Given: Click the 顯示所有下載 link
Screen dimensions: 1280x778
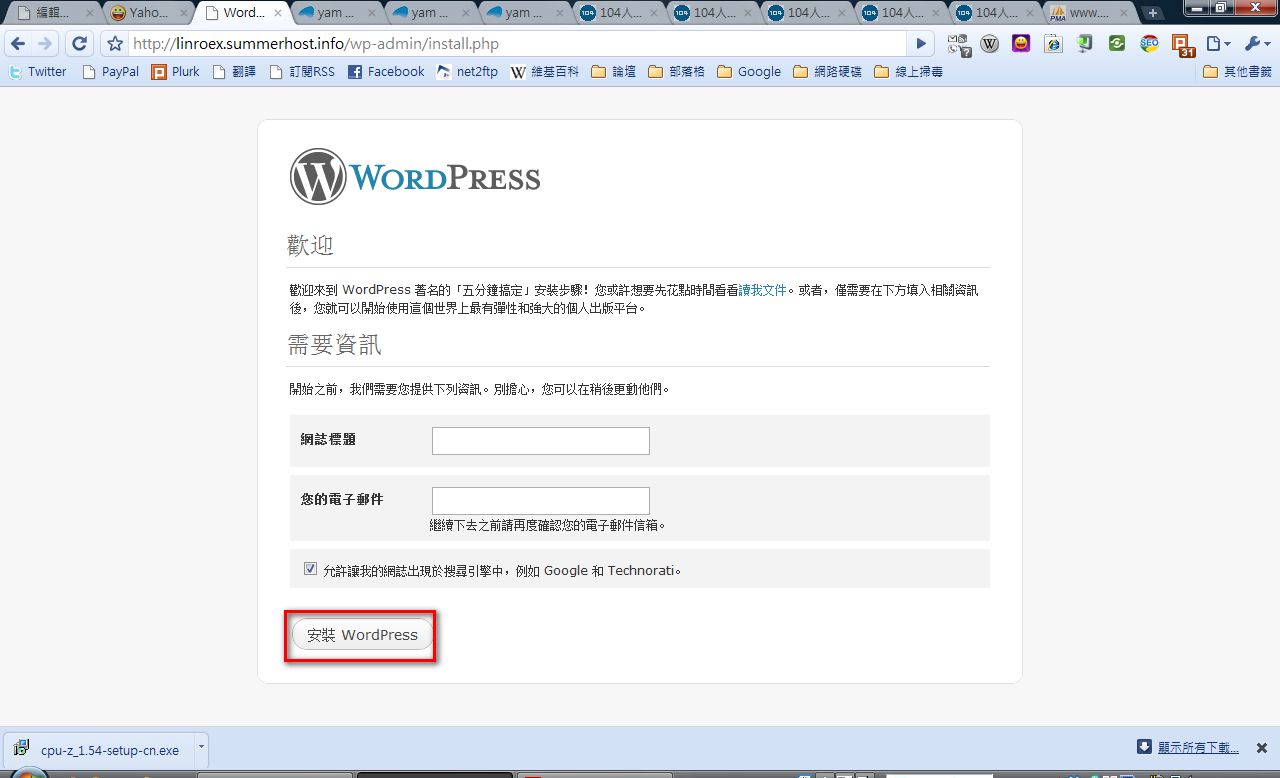Looking at the screenshot, I should [x=1198, y=747].
